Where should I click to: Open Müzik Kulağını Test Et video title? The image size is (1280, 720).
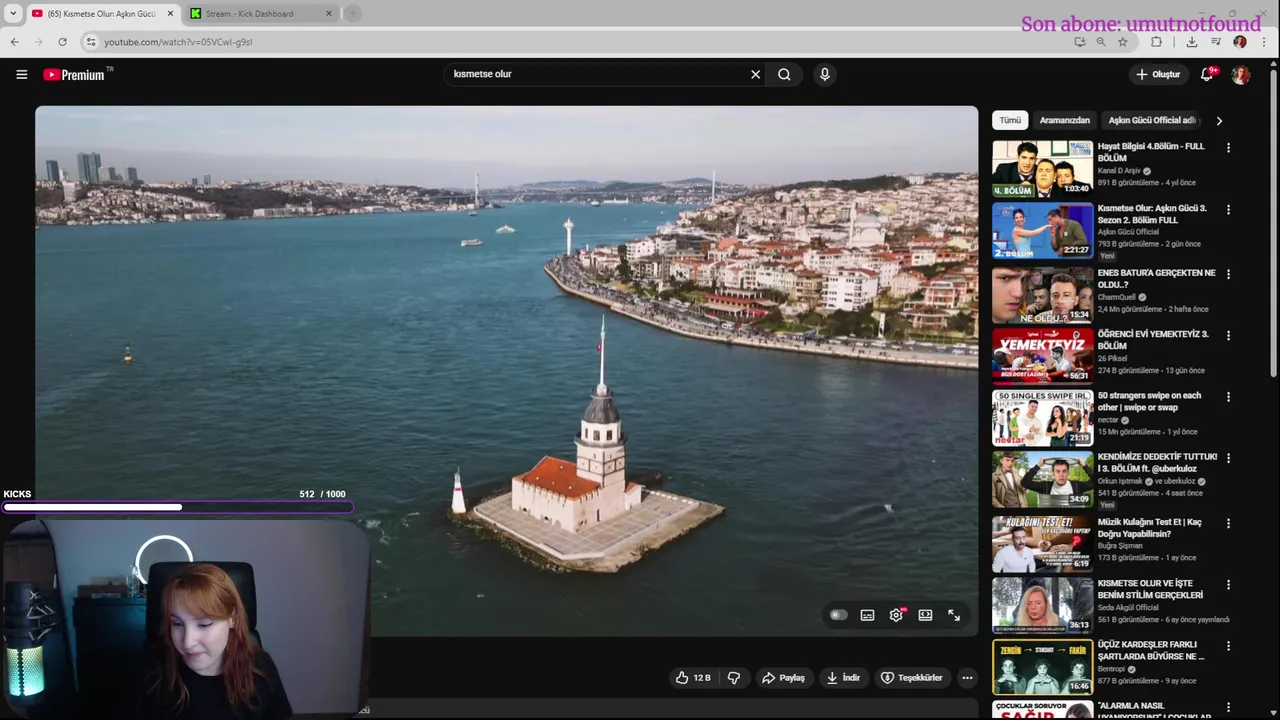click(1150, 527)
